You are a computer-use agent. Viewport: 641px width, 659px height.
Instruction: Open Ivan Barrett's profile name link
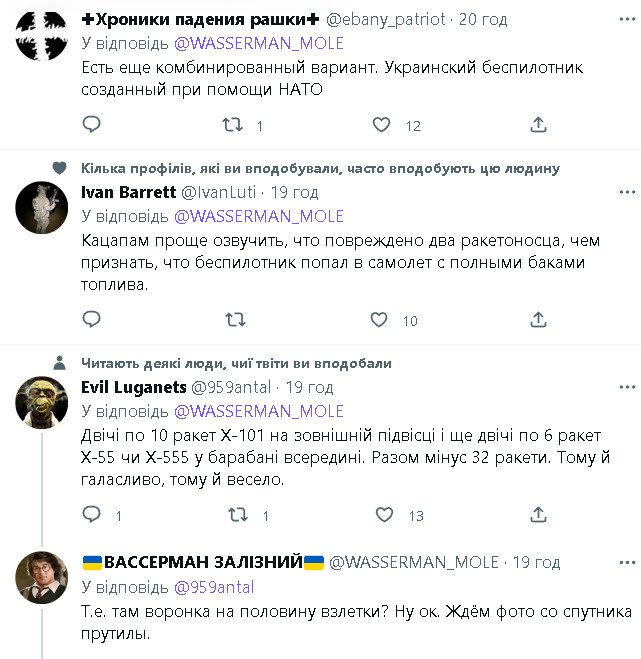pos(127,192)
